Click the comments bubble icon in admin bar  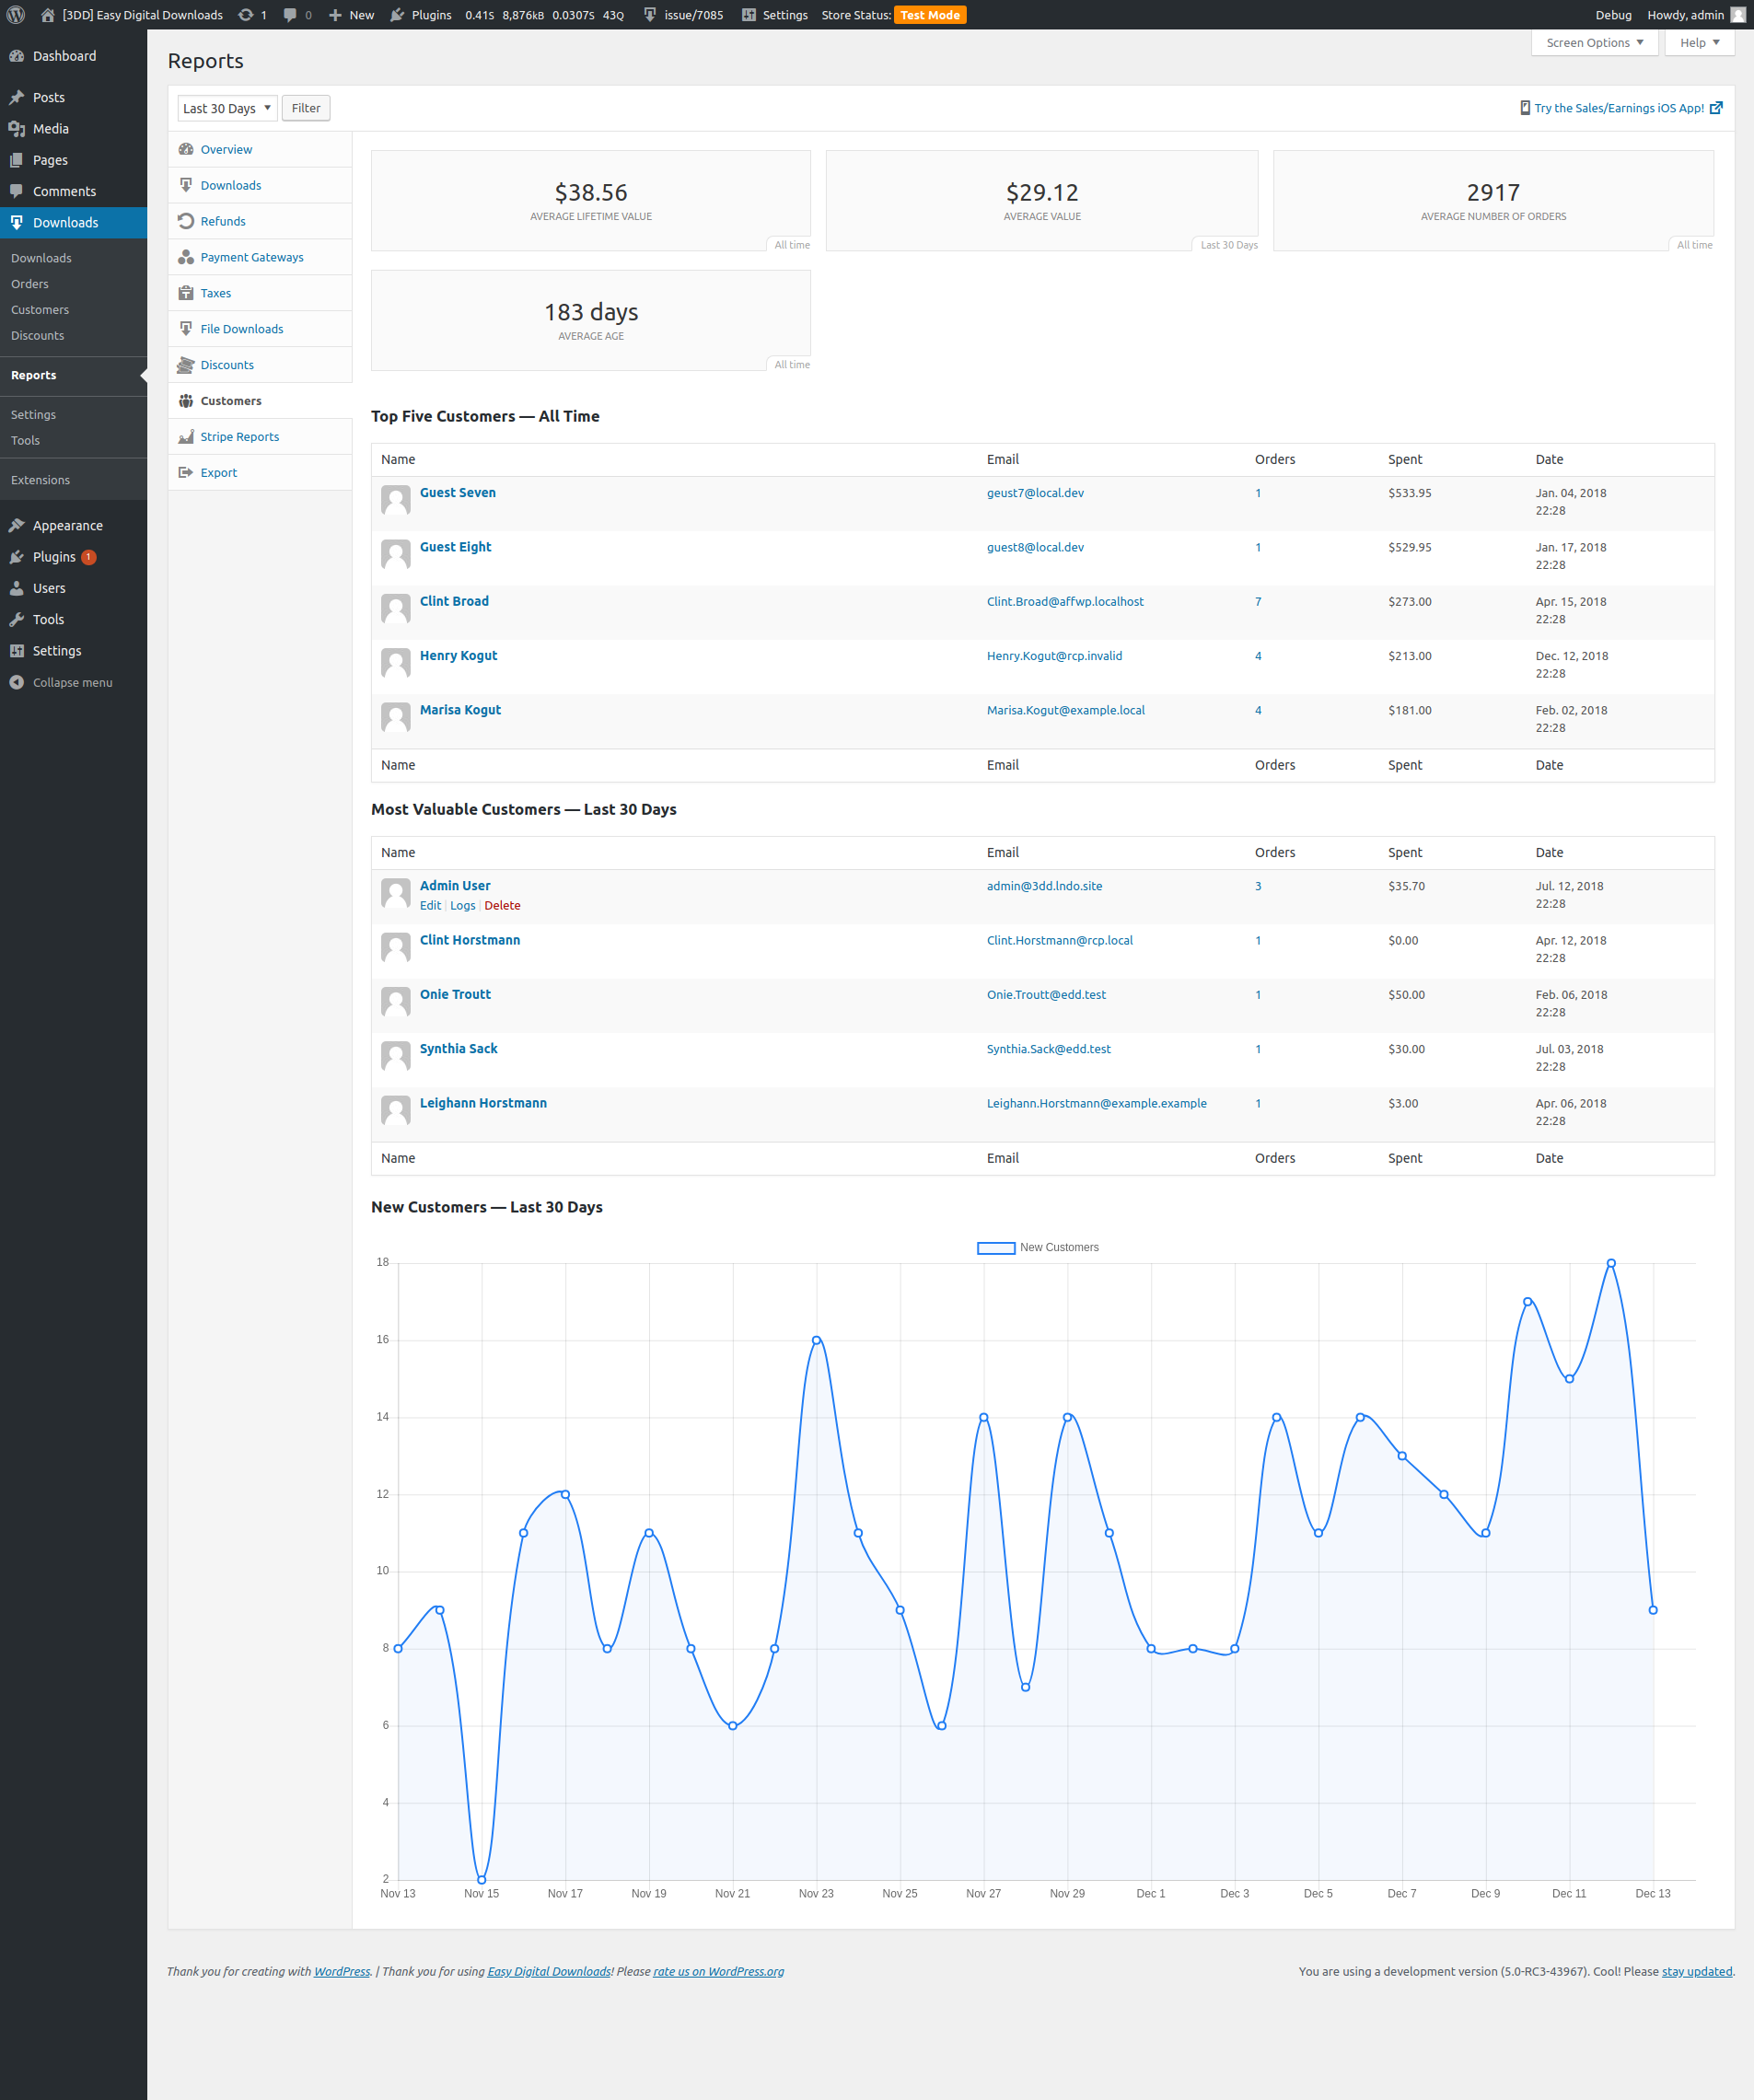[x=290, y=15]
